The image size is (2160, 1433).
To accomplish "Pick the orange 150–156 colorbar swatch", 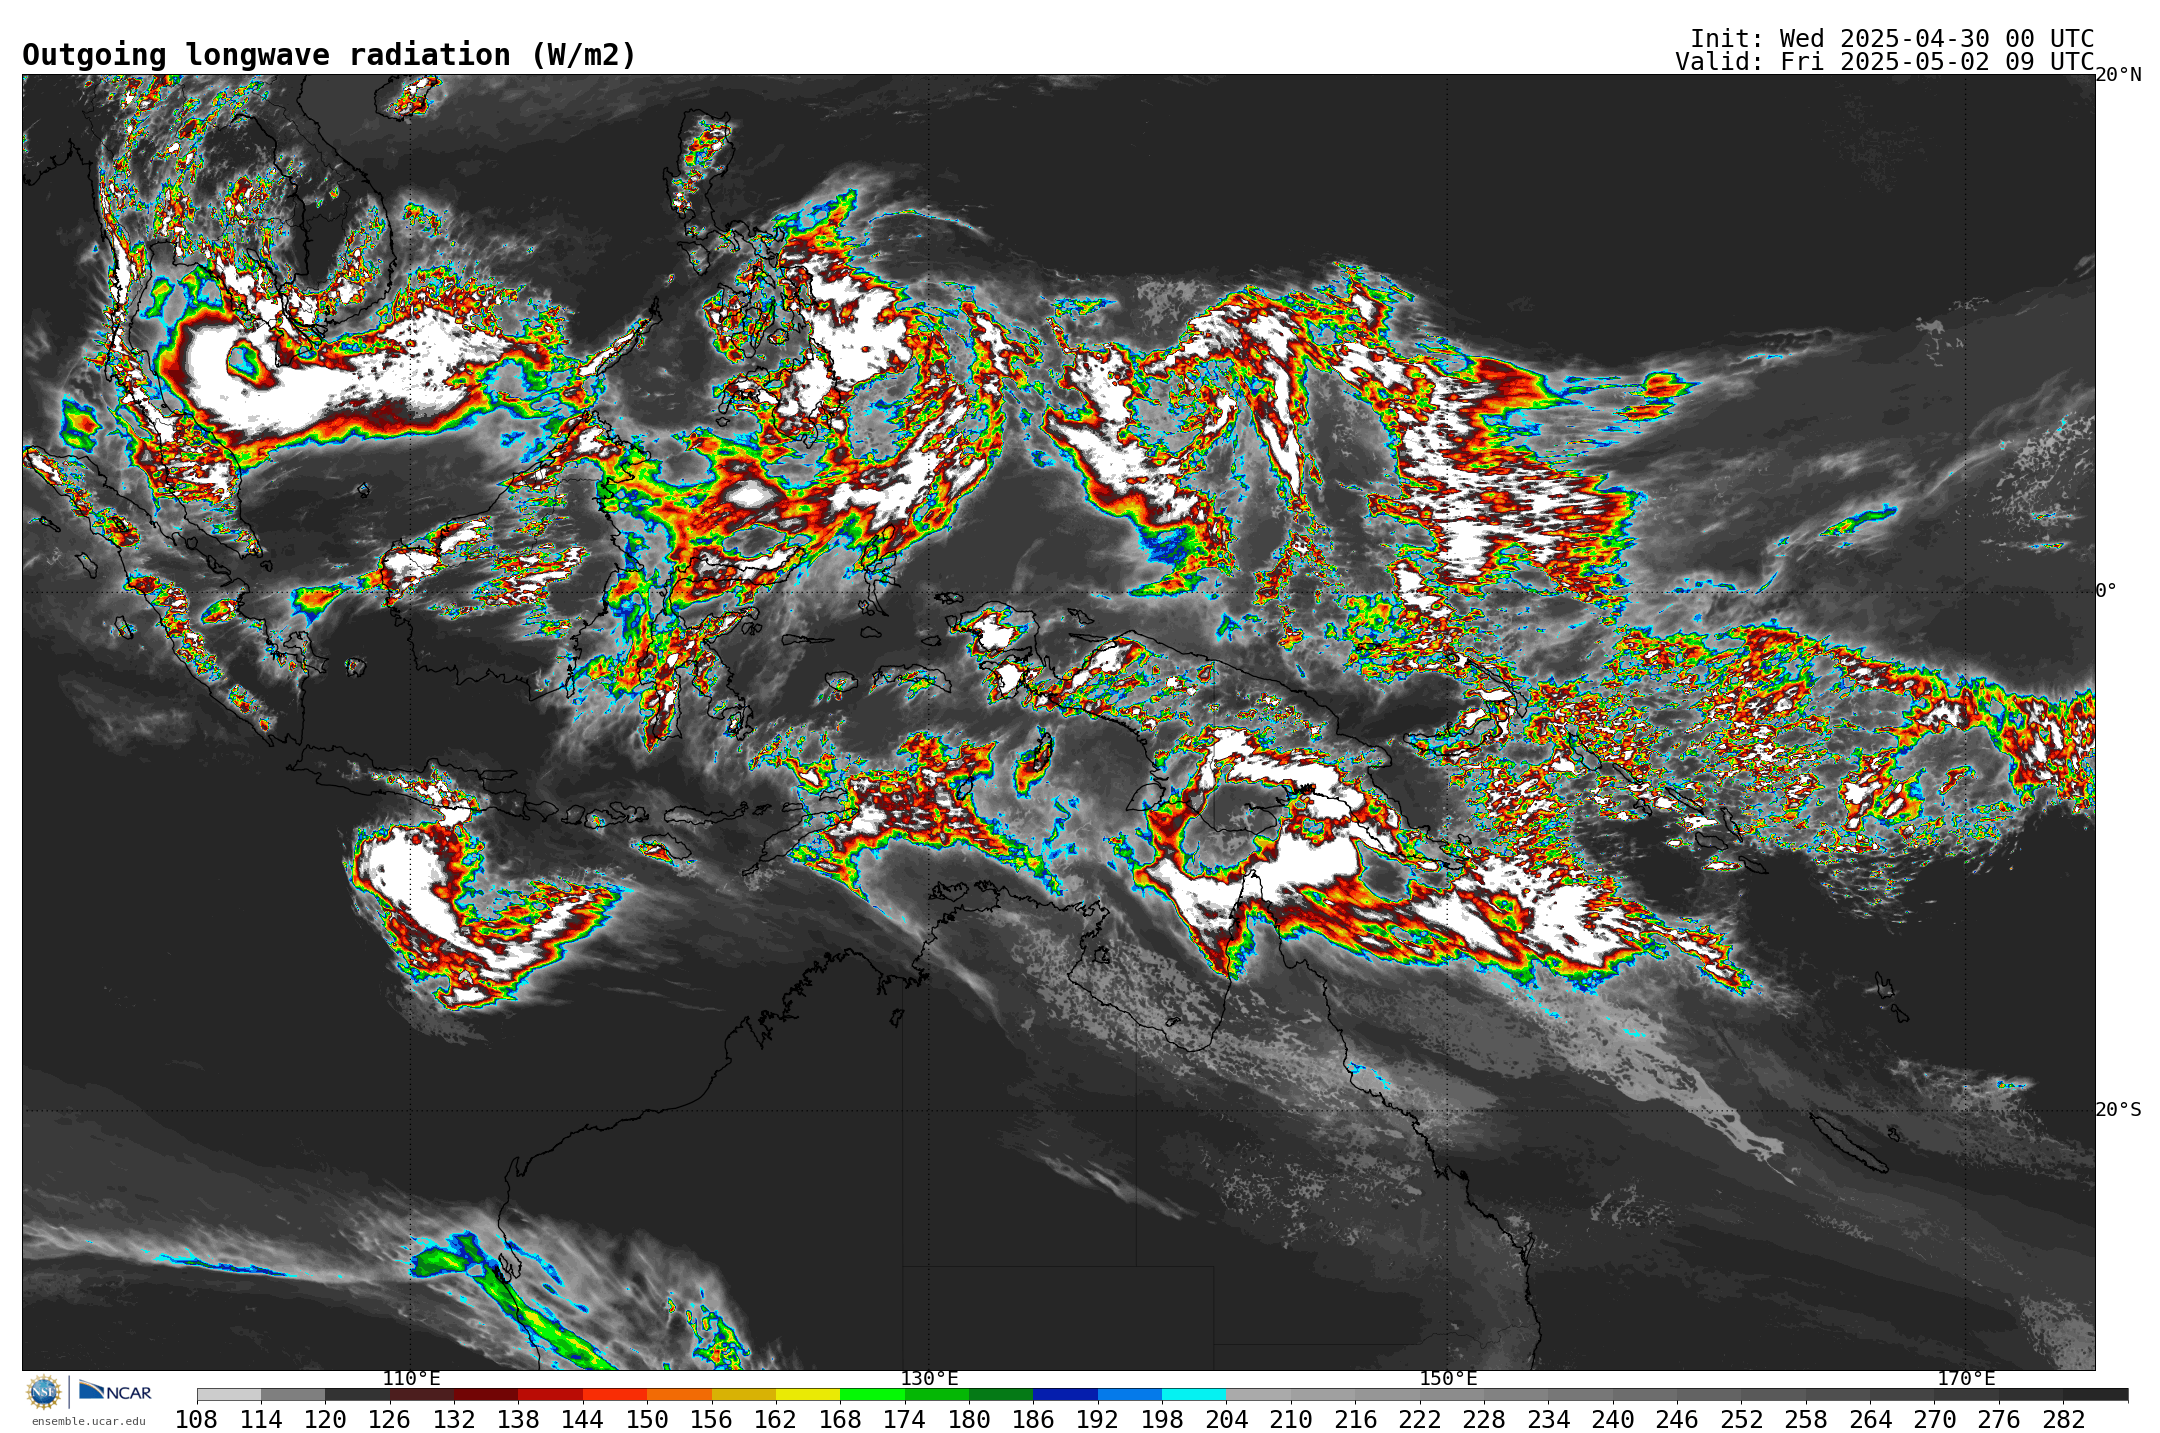I will click(679, 1395).
